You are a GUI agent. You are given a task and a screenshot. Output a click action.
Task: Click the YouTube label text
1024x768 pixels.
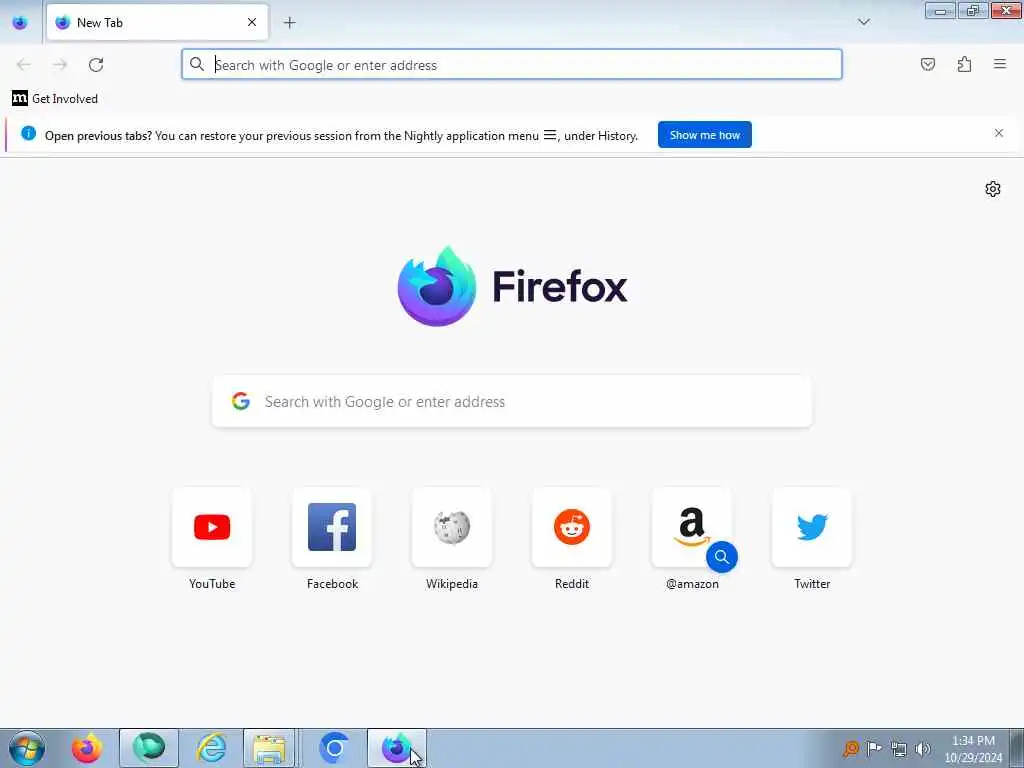tap(212, 584)
